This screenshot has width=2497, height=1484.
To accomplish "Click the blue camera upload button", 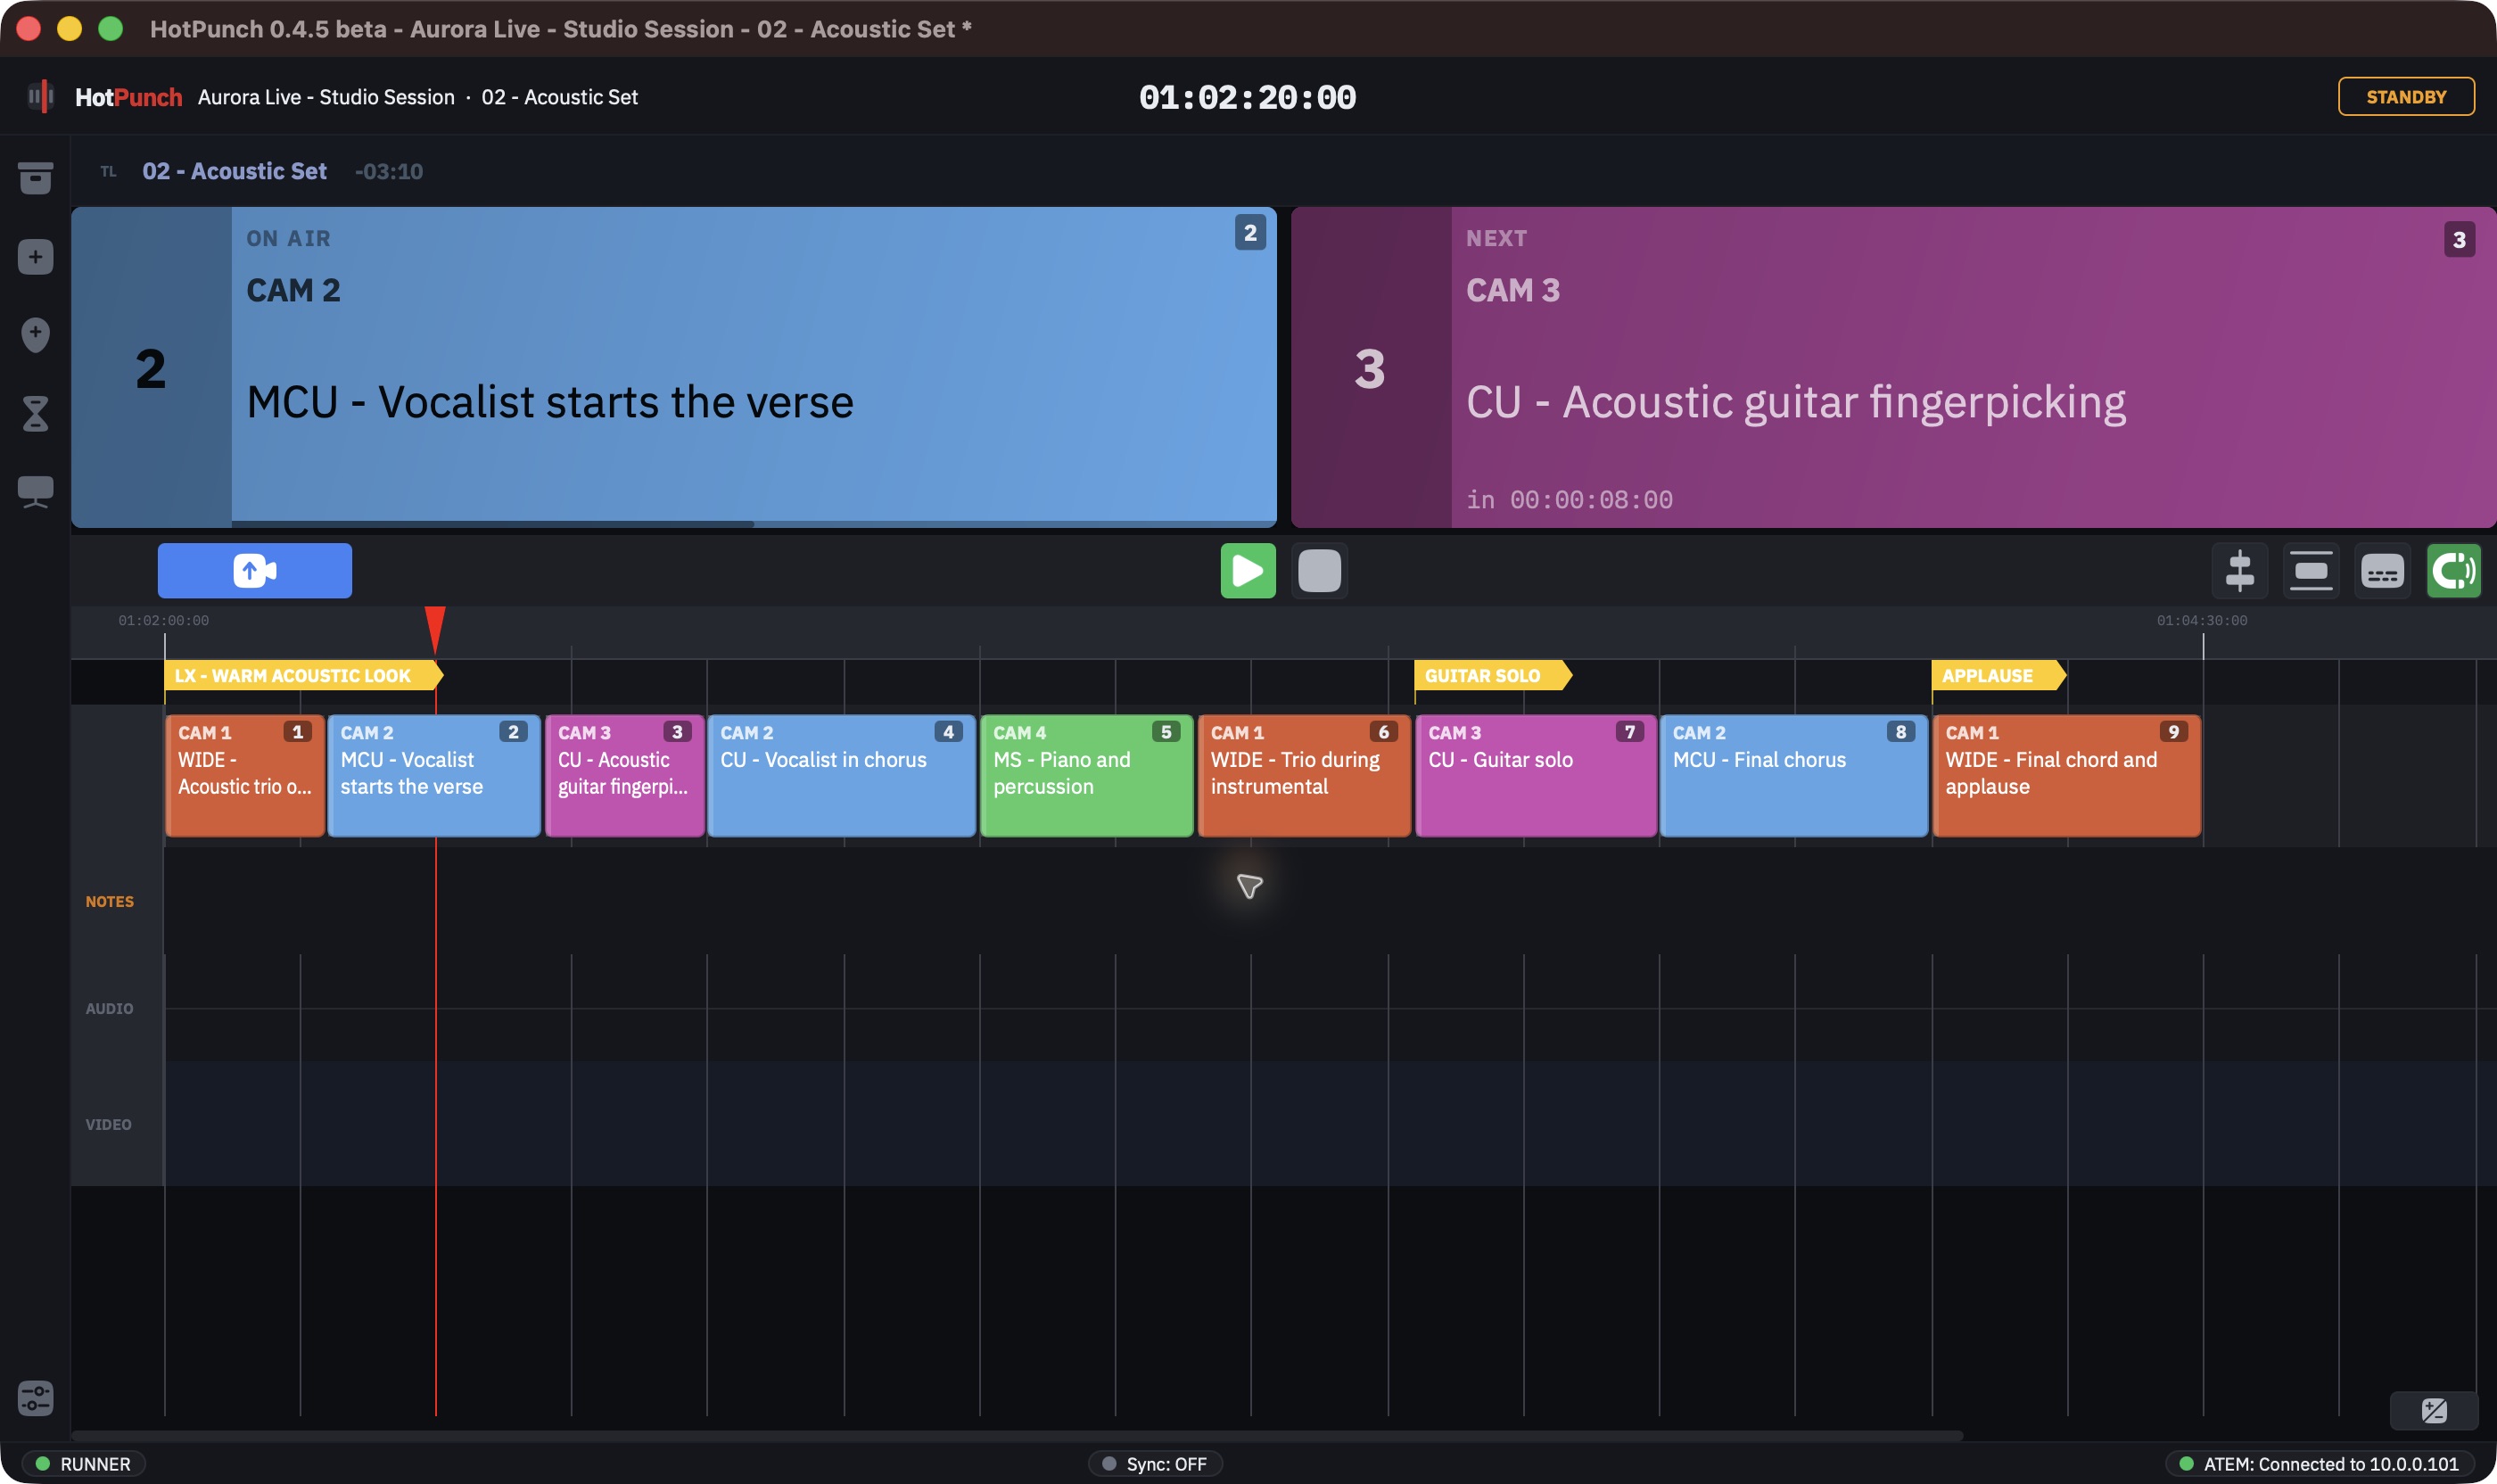I will click(x=254, y=571).
